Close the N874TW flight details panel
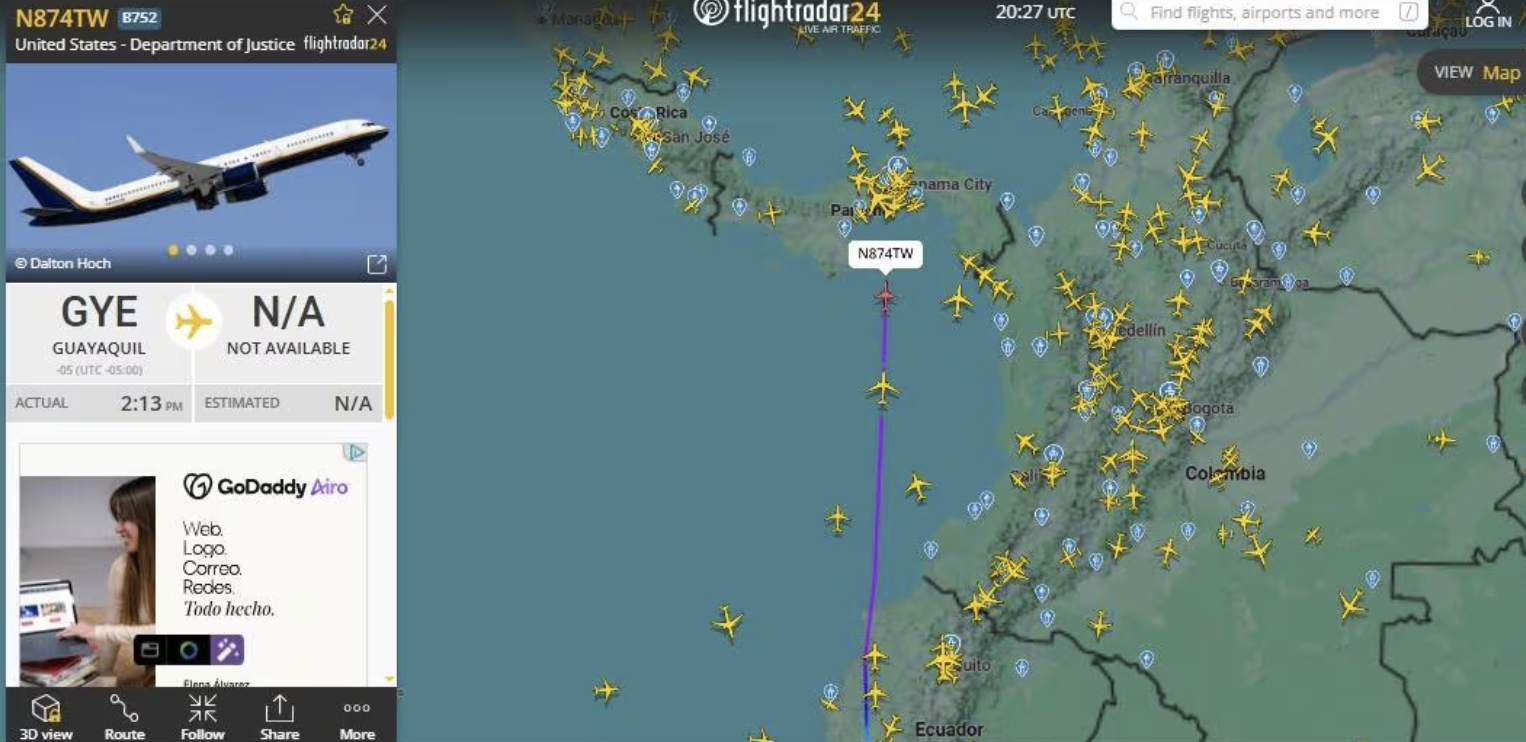The width and height of the screenshot is (1526, 742). (377, 14)
